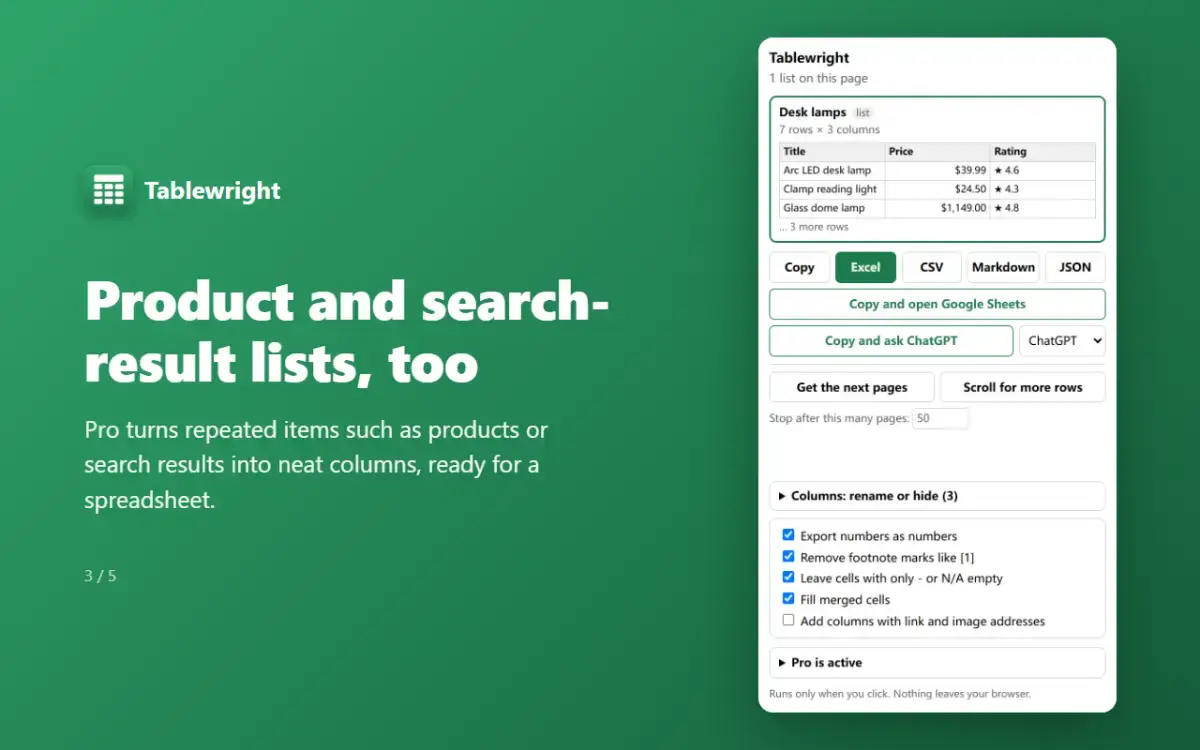The height and width of the screenshot is (750, 1200).
Task: Click the Title column header
Action: 832,152
